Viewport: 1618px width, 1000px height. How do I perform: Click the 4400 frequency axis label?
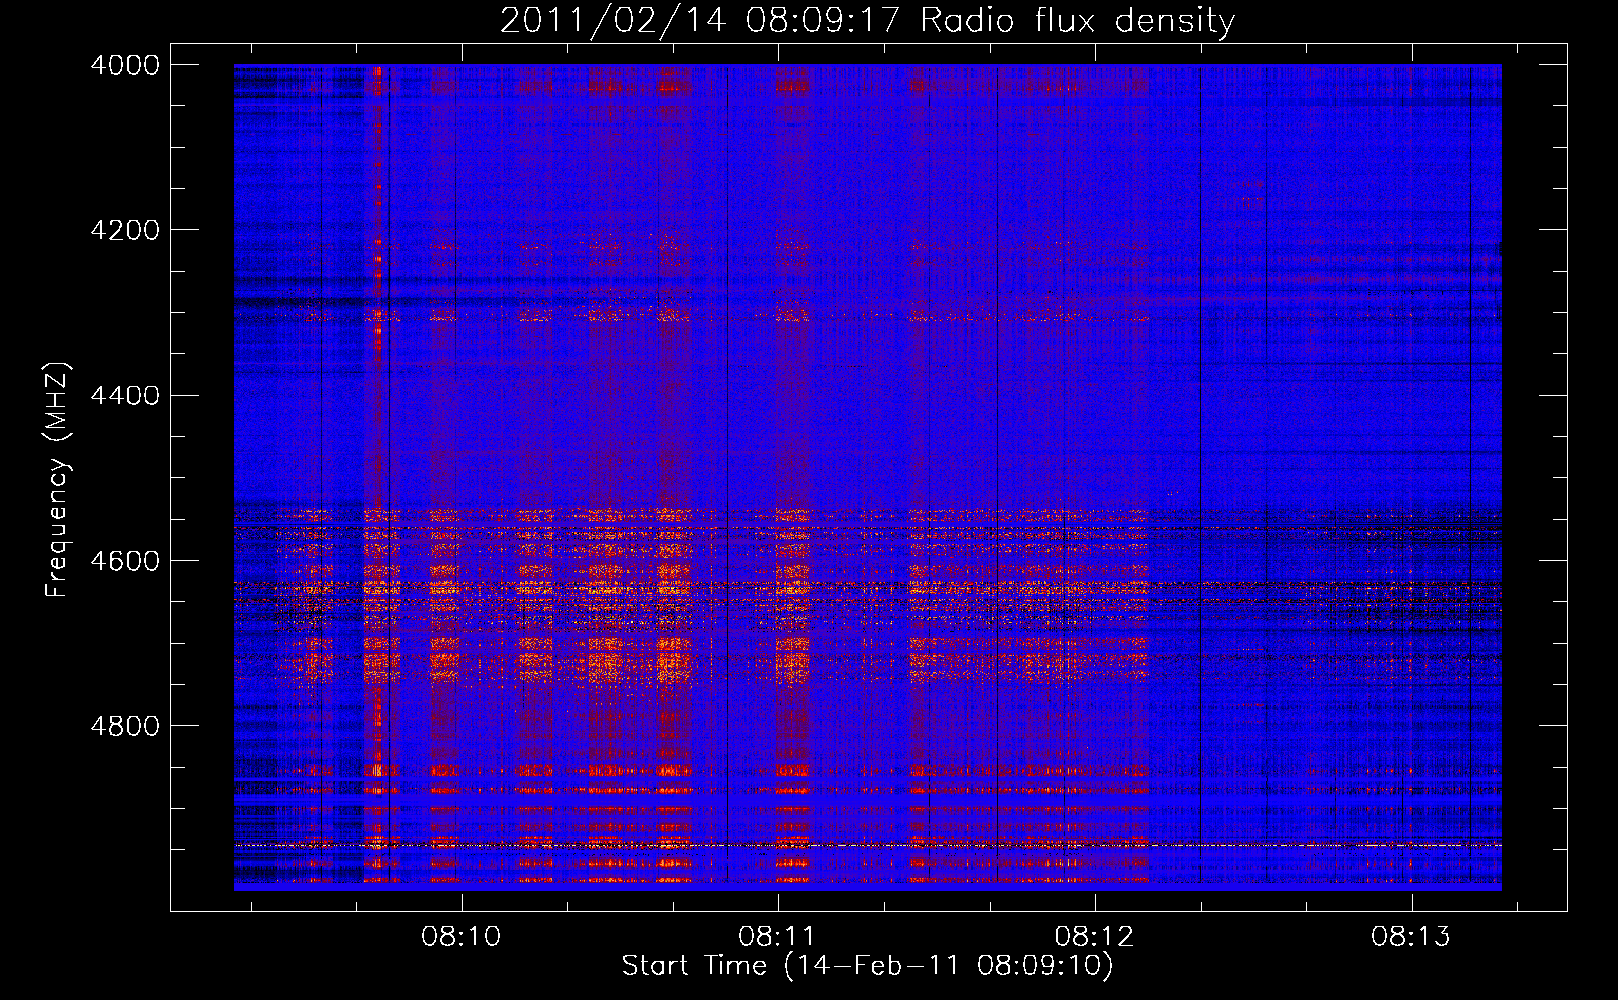[125, 396]
